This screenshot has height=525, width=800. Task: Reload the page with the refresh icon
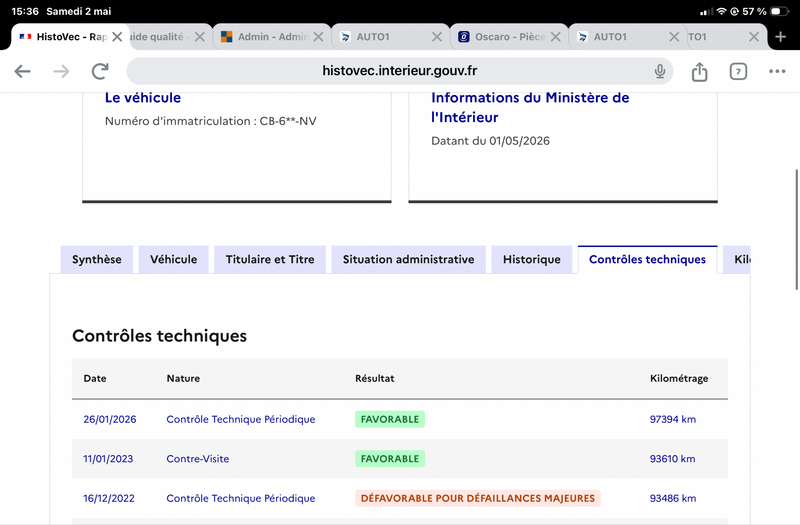point(100,71)
